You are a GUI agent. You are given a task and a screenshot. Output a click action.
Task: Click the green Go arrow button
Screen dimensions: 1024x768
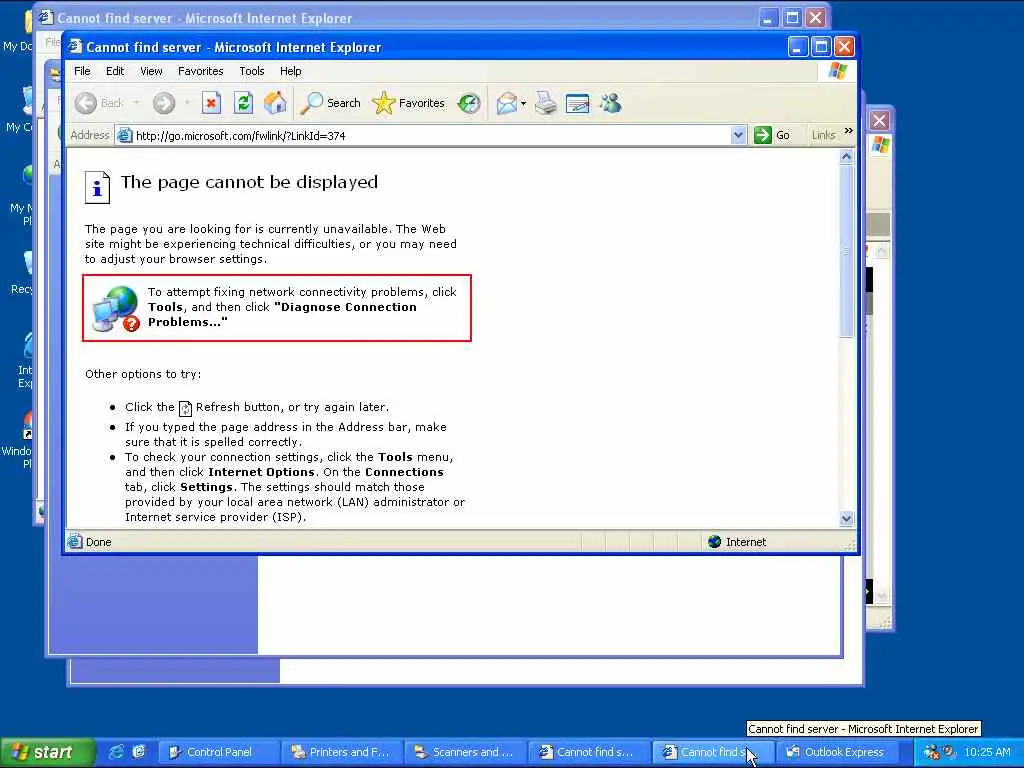(x=762, y=135)
